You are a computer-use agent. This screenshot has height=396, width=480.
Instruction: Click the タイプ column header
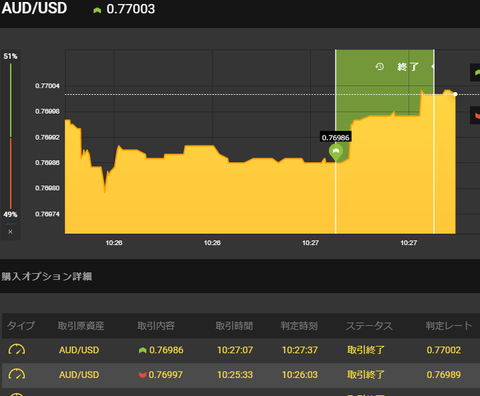tap(21, 326)
